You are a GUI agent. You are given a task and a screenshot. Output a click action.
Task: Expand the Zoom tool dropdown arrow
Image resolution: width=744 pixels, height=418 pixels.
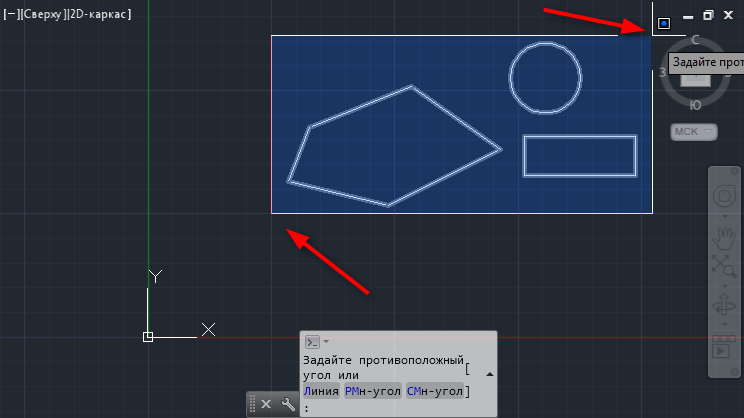725,286
